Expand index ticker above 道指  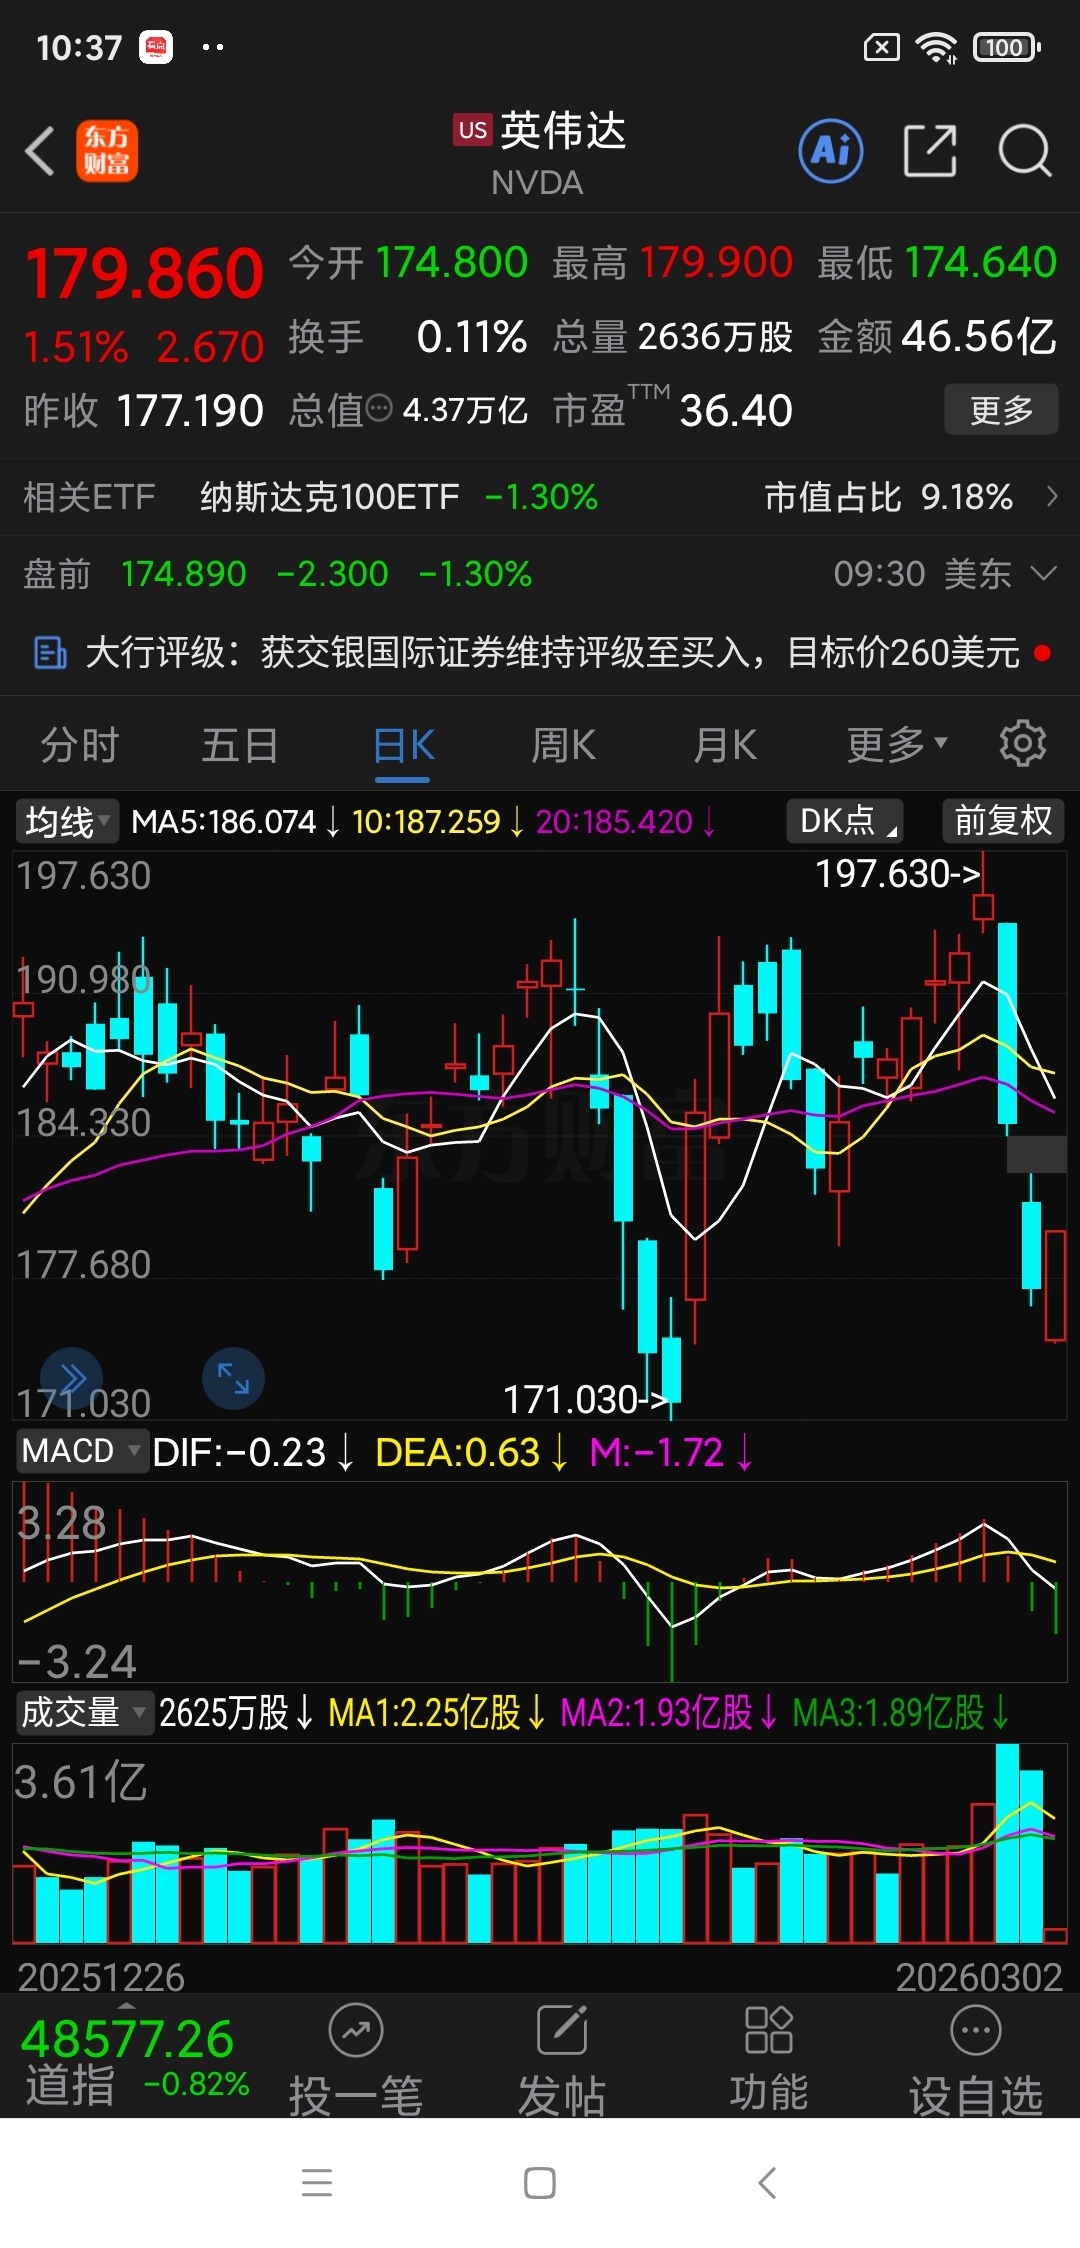point(126,2006)
